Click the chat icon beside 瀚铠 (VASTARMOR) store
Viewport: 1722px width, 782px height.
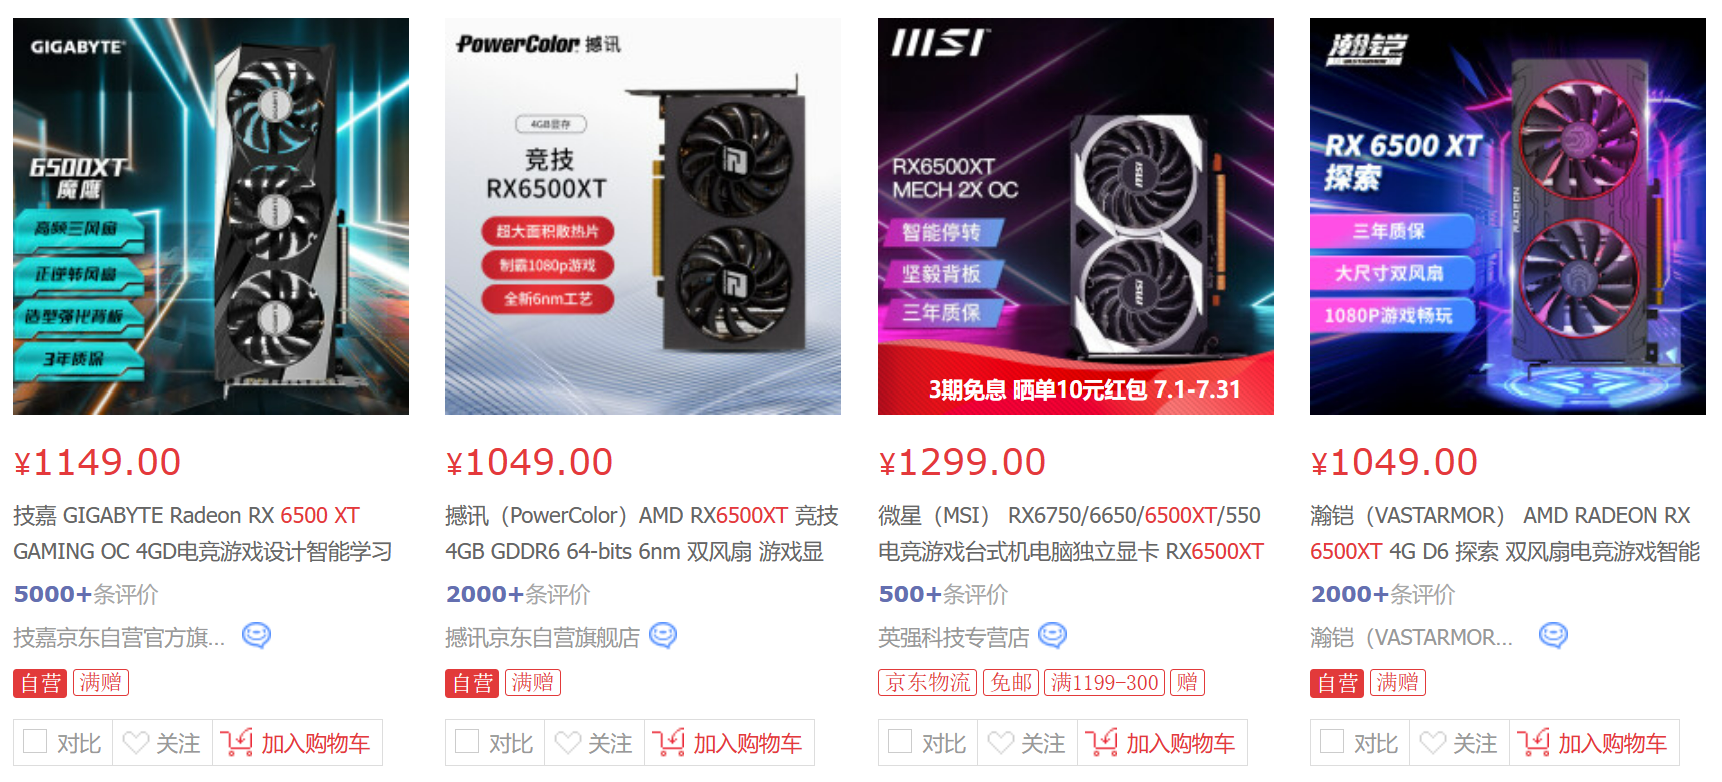[x=1553, y=636]
